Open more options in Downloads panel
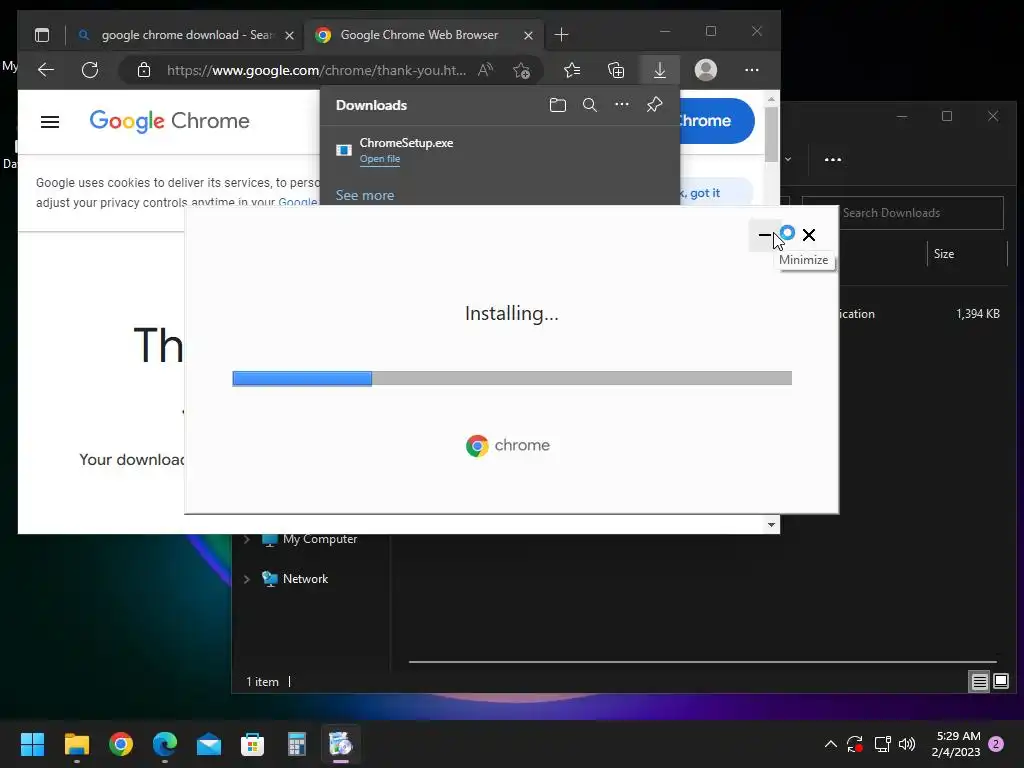Image resolution: width=1024 pixels, height=768 pixels. point(622,104)
